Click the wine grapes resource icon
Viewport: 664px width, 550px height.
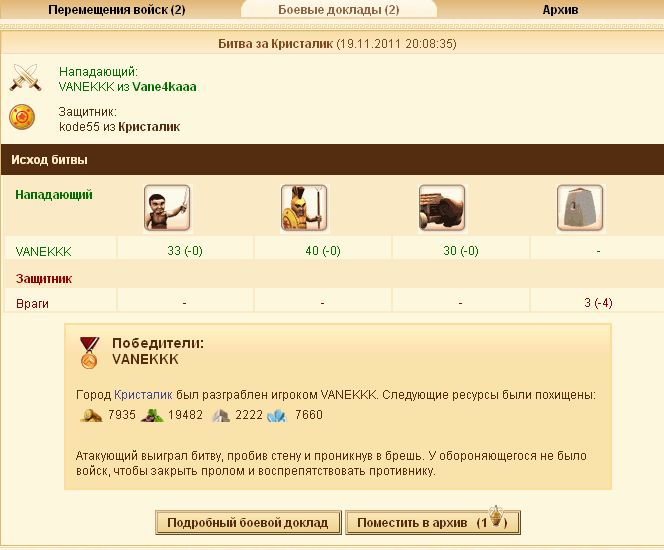(152, 415)
